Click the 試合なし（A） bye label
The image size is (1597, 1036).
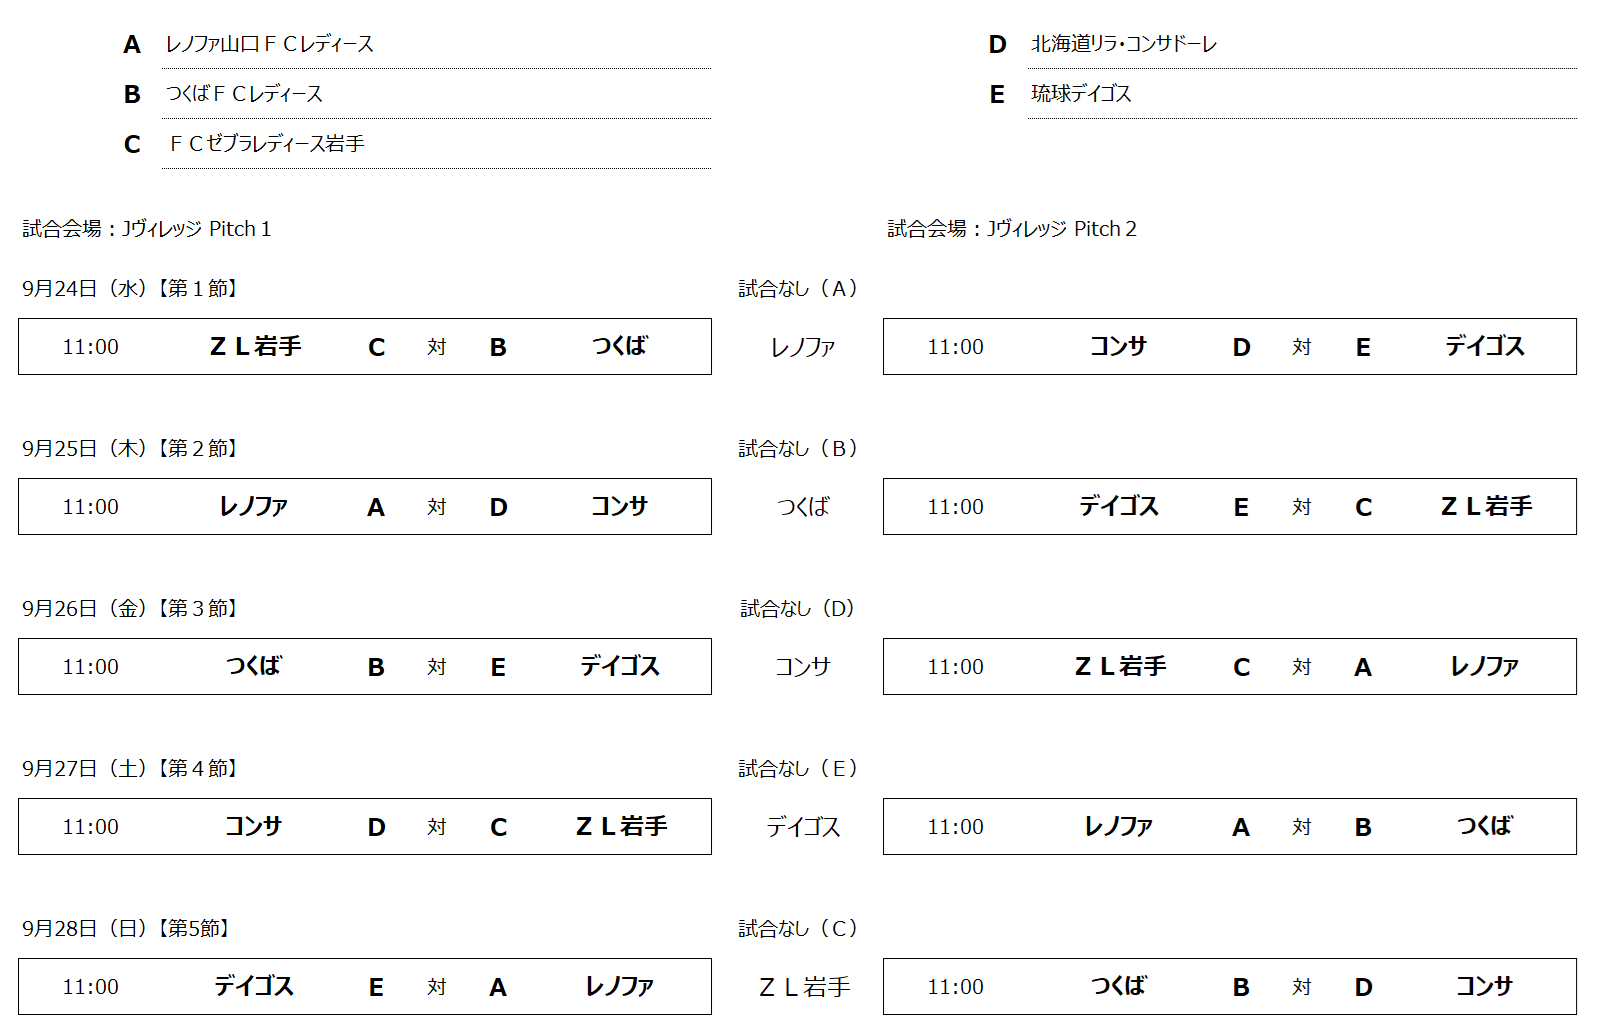click(798, 289)
